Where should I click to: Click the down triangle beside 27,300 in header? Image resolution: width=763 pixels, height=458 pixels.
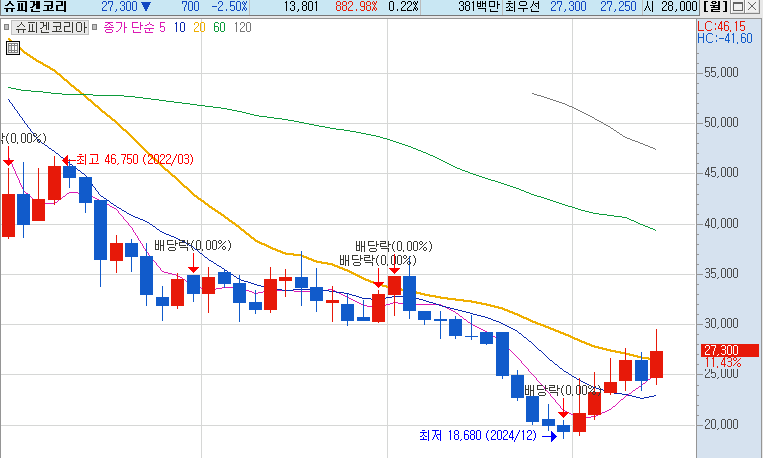(146, 7)
